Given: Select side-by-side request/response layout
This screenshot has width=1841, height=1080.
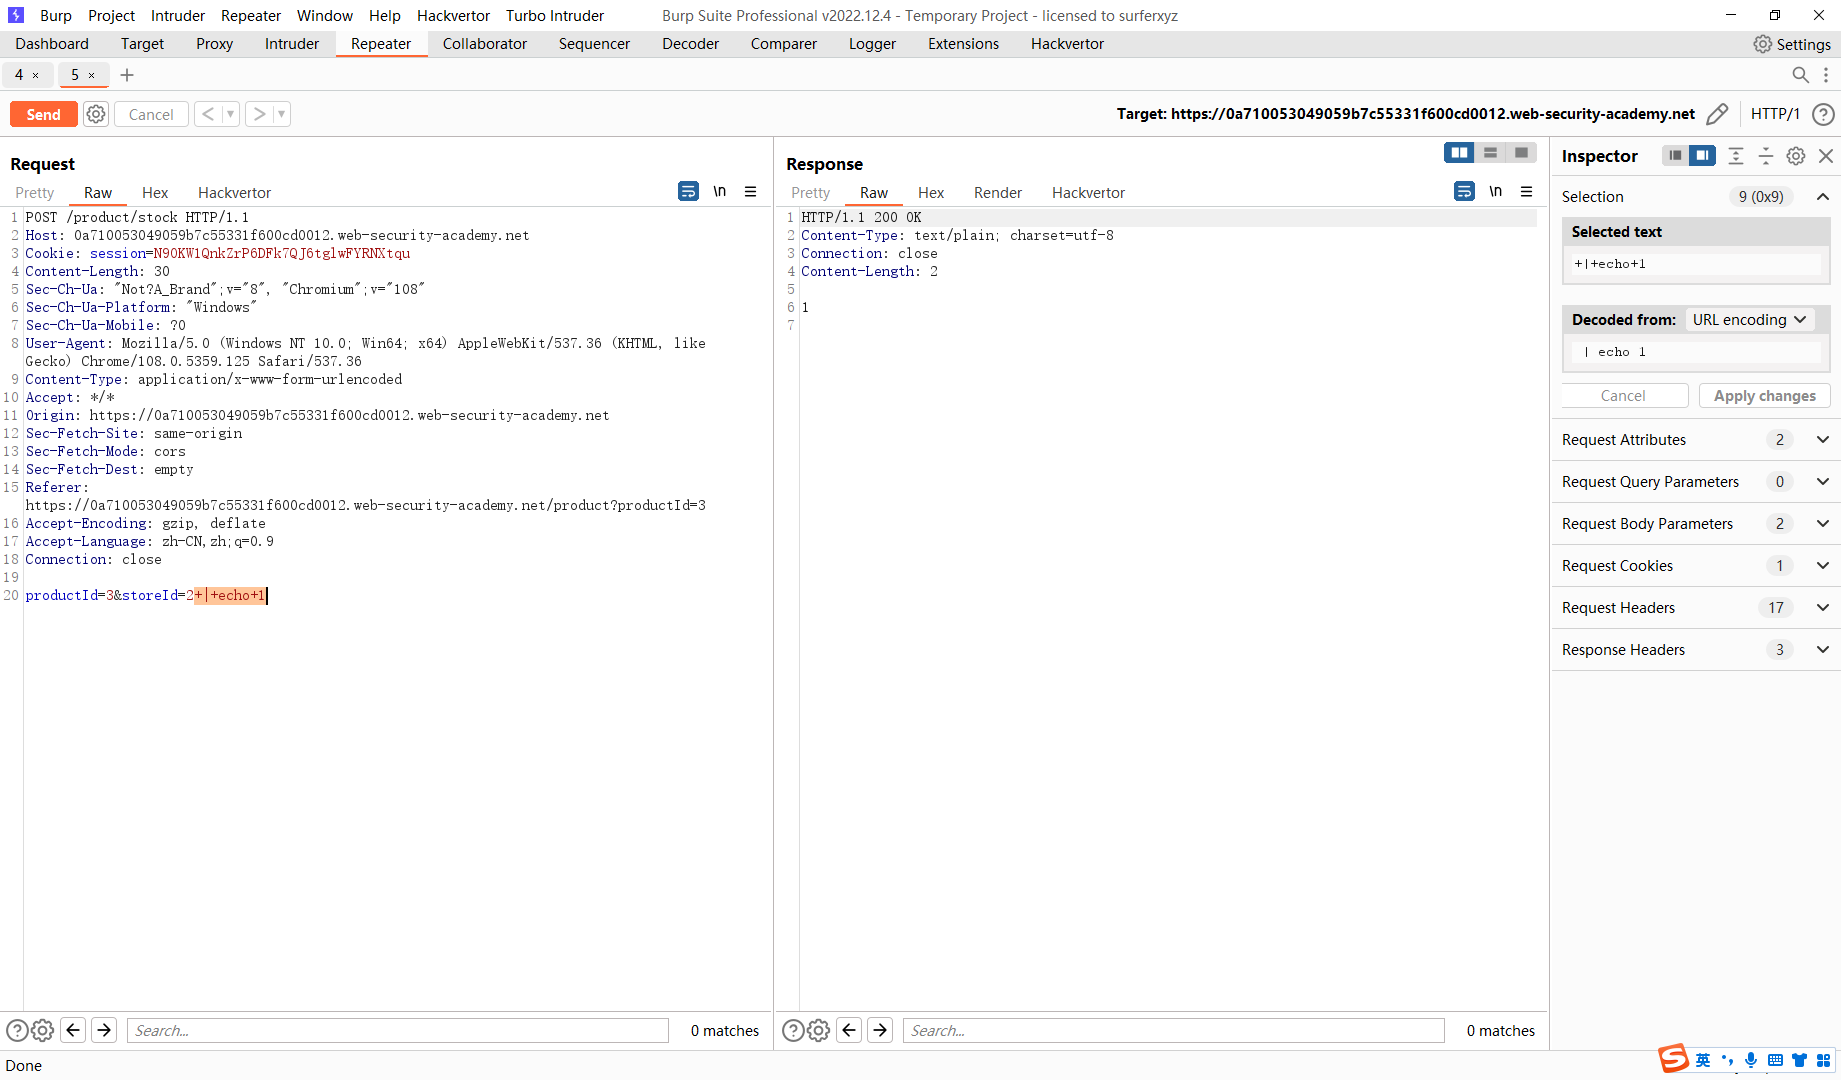Looking at the screenshot, I should point(1459,152).
